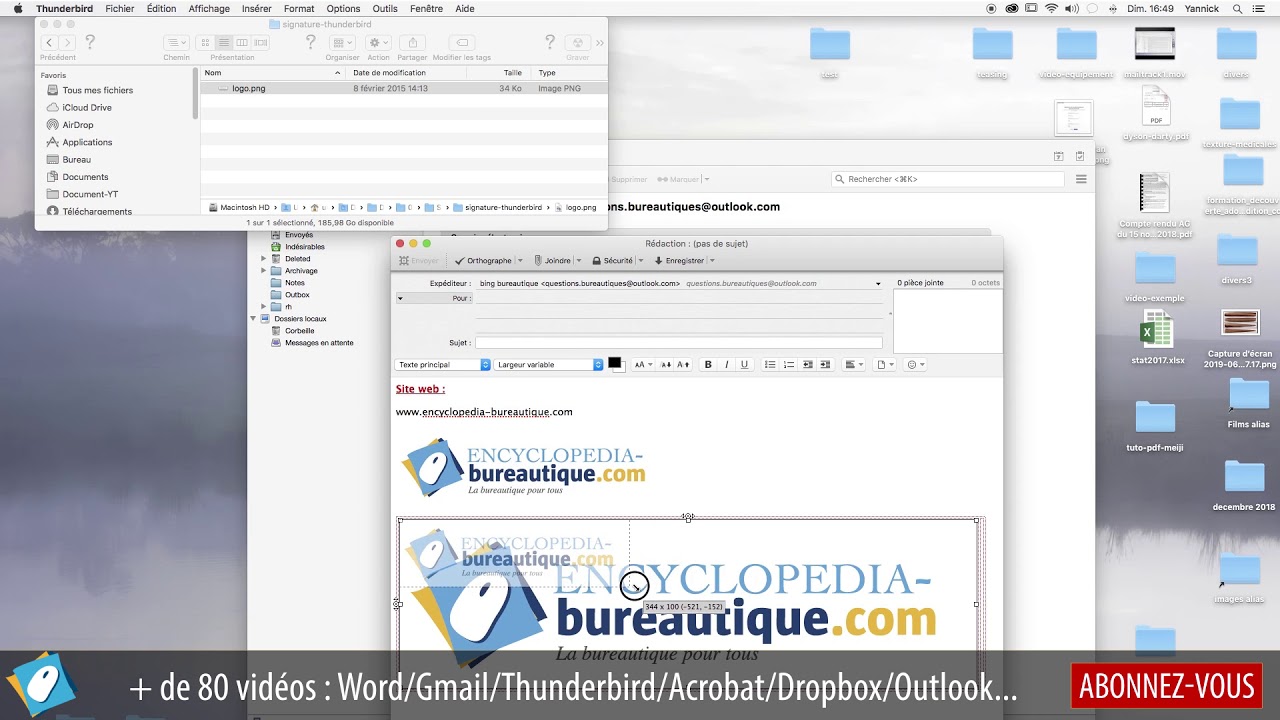Click the Joindre paperclip button
The width and height of the screenshot is (1280, 720).
tap(552, 260)
